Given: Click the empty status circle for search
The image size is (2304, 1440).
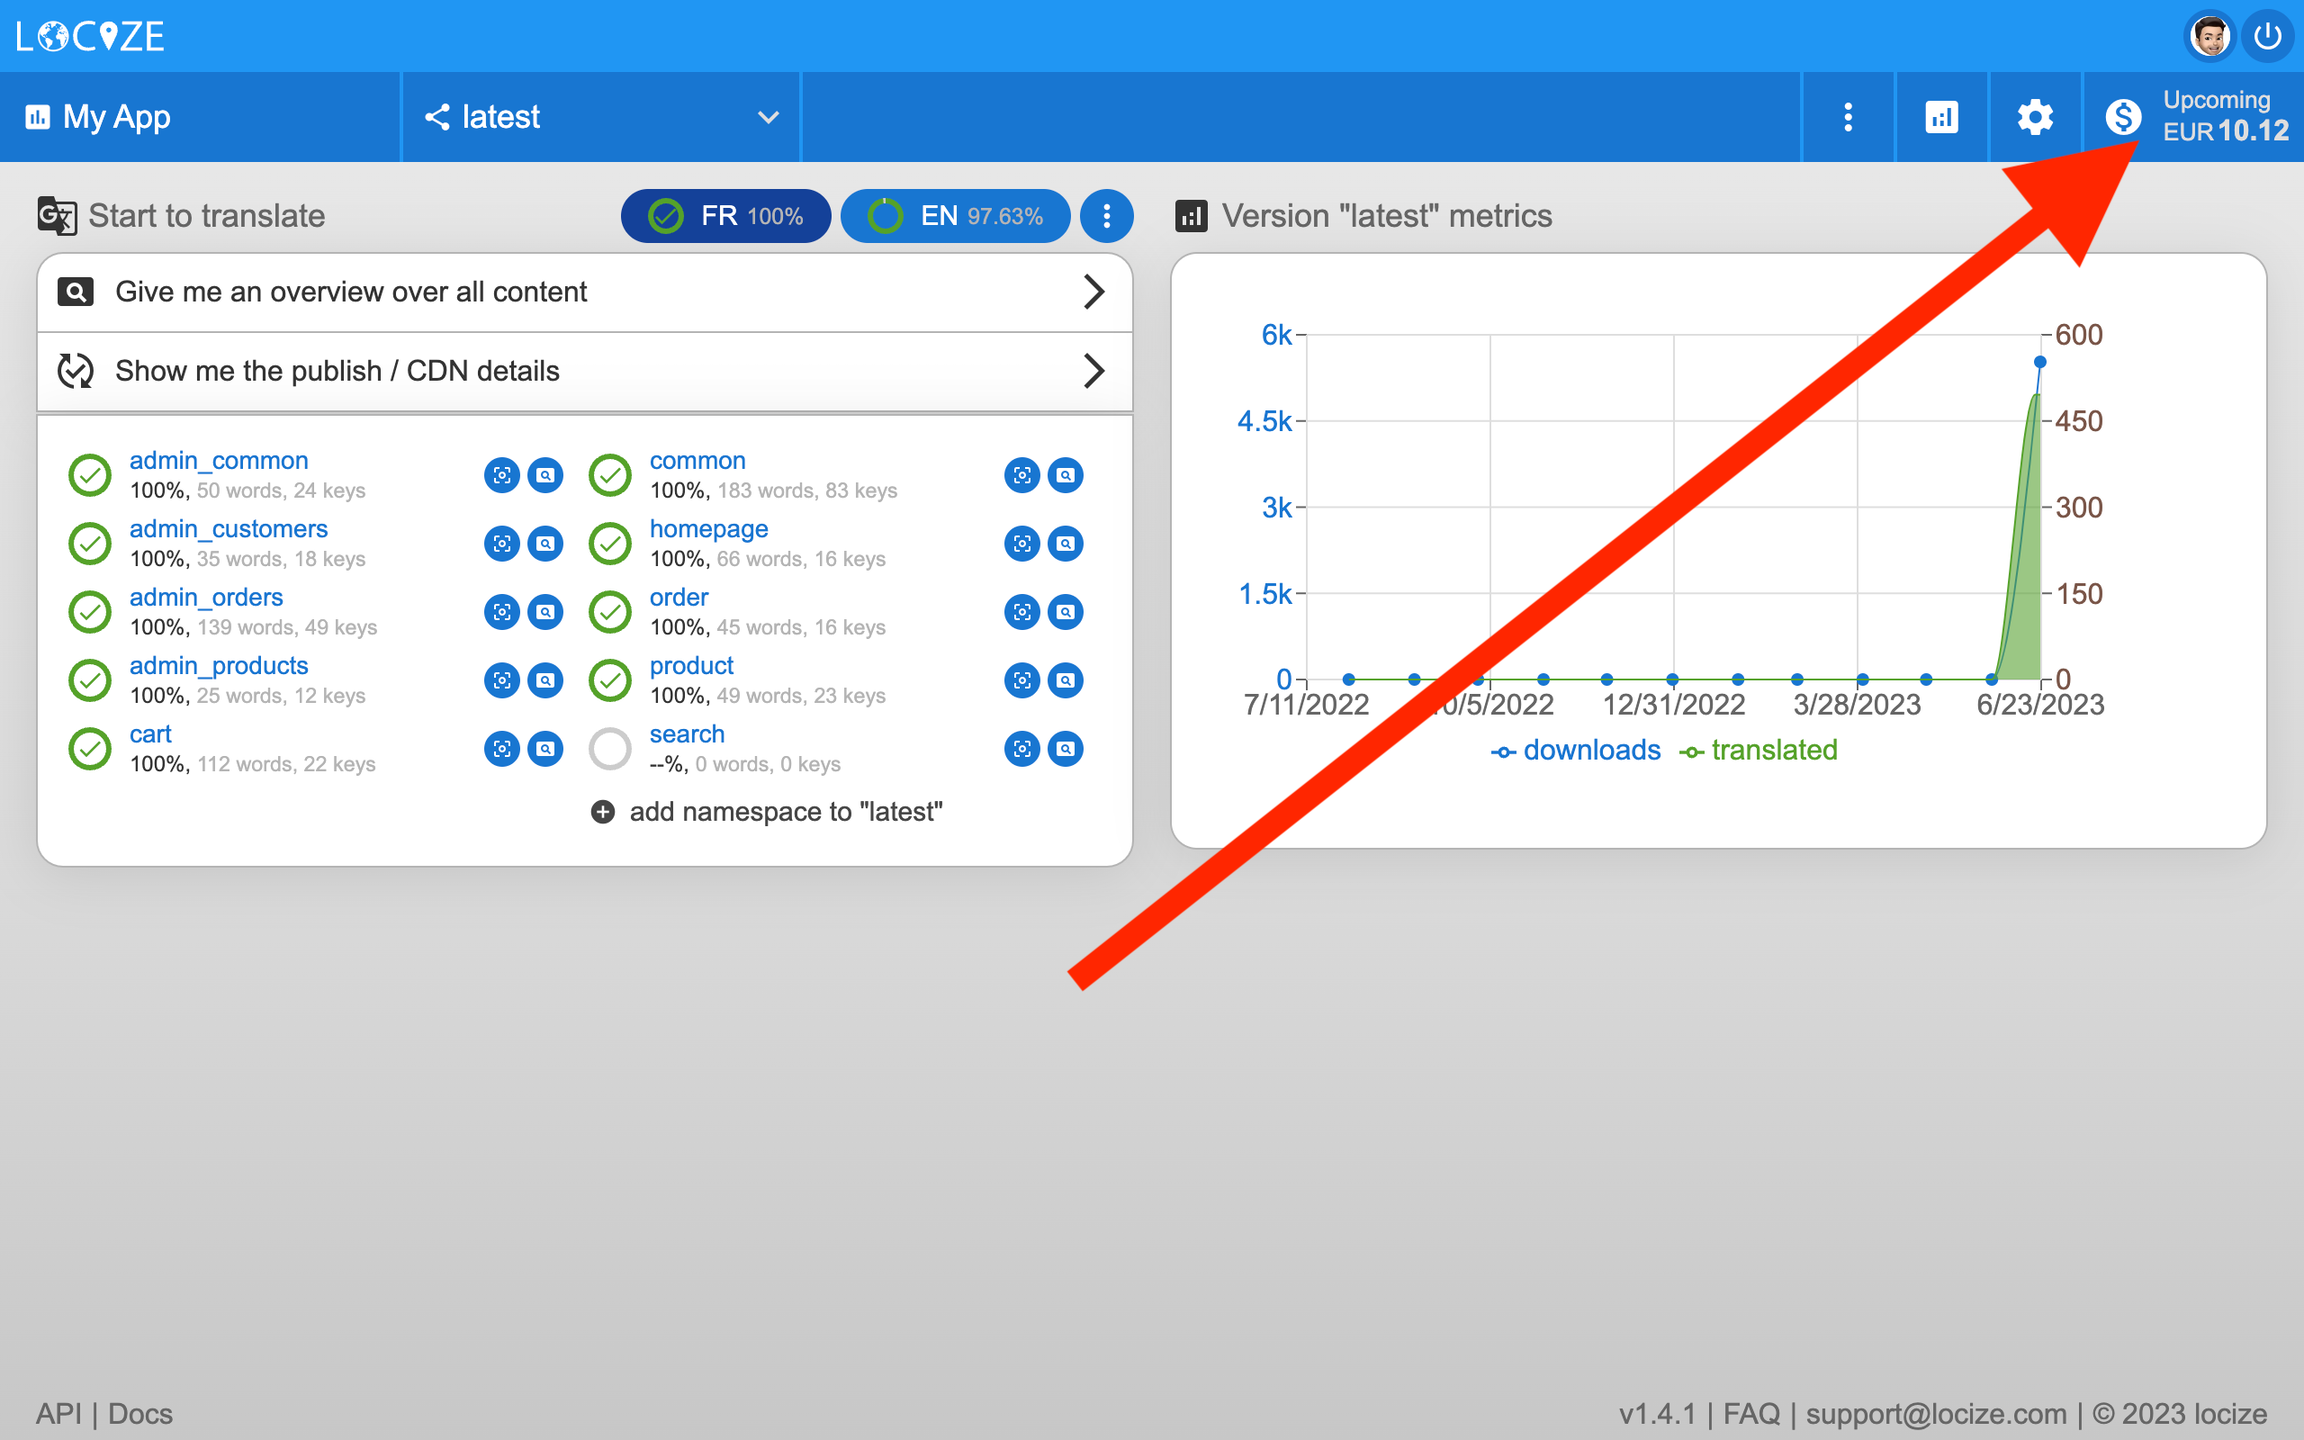Looking at the screenshot, I should (x=610, y=749).
